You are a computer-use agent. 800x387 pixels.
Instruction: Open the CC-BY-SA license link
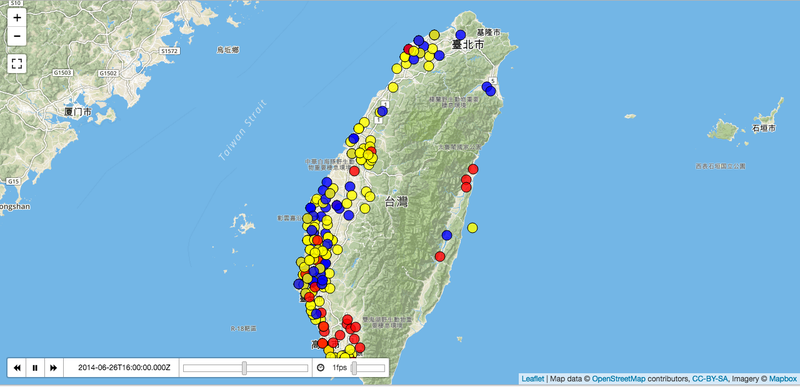coord(710,379)
